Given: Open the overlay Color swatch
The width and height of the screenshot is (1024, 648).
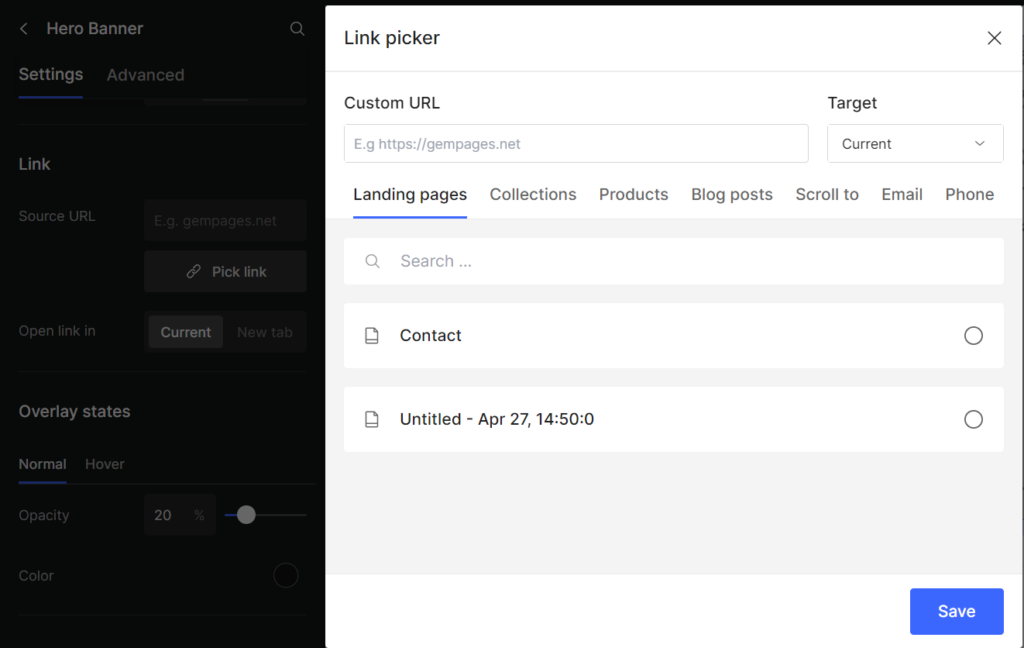Looking at the screenshot, I should click(x=286, y=576).
